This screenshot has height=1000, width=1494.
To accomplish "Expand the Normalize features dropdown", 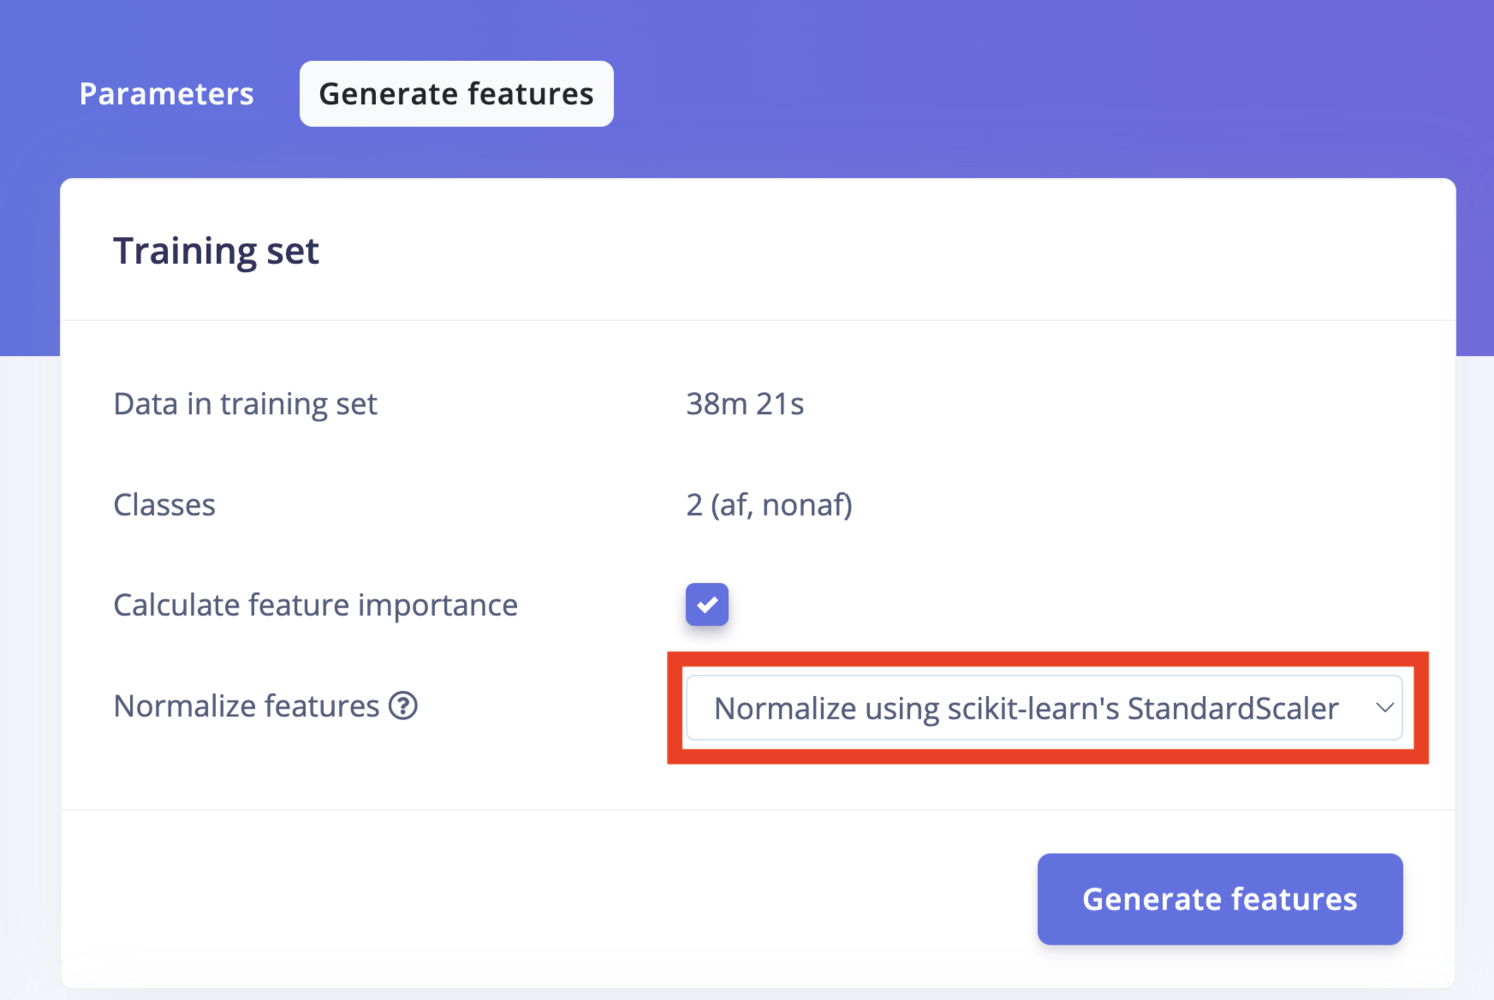I will [x=1044, y=708].
